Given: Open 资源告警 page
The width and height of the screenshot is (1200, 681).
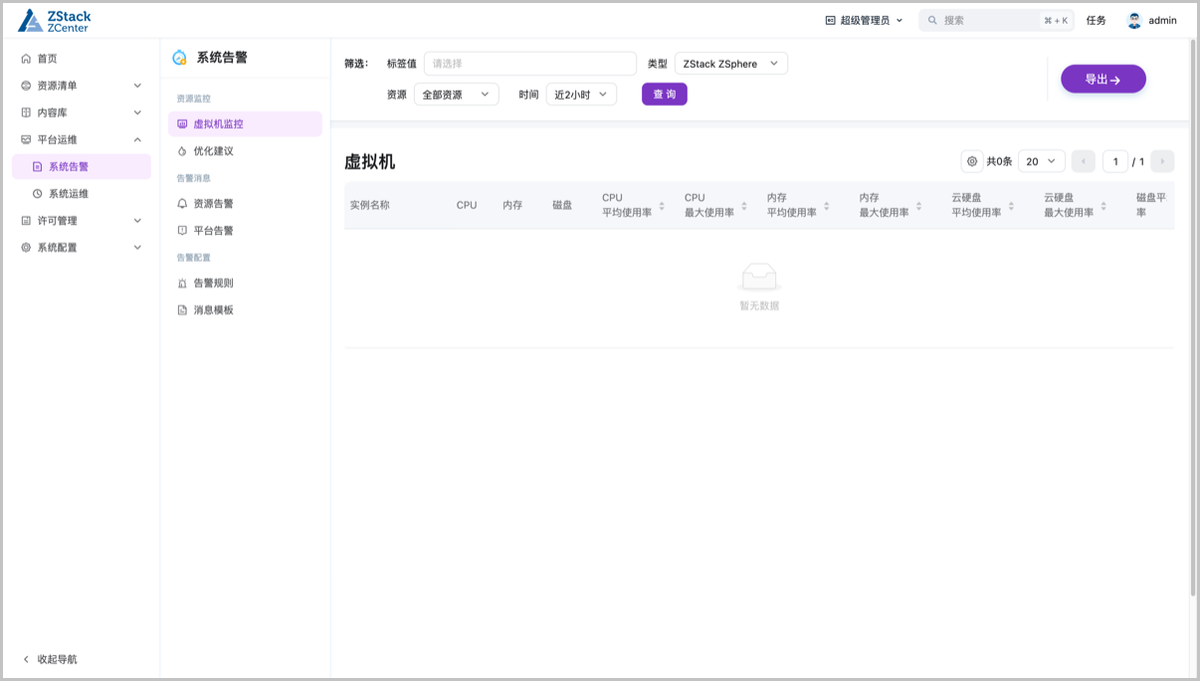Looking at the screenshot, I should tap(245, 204).
